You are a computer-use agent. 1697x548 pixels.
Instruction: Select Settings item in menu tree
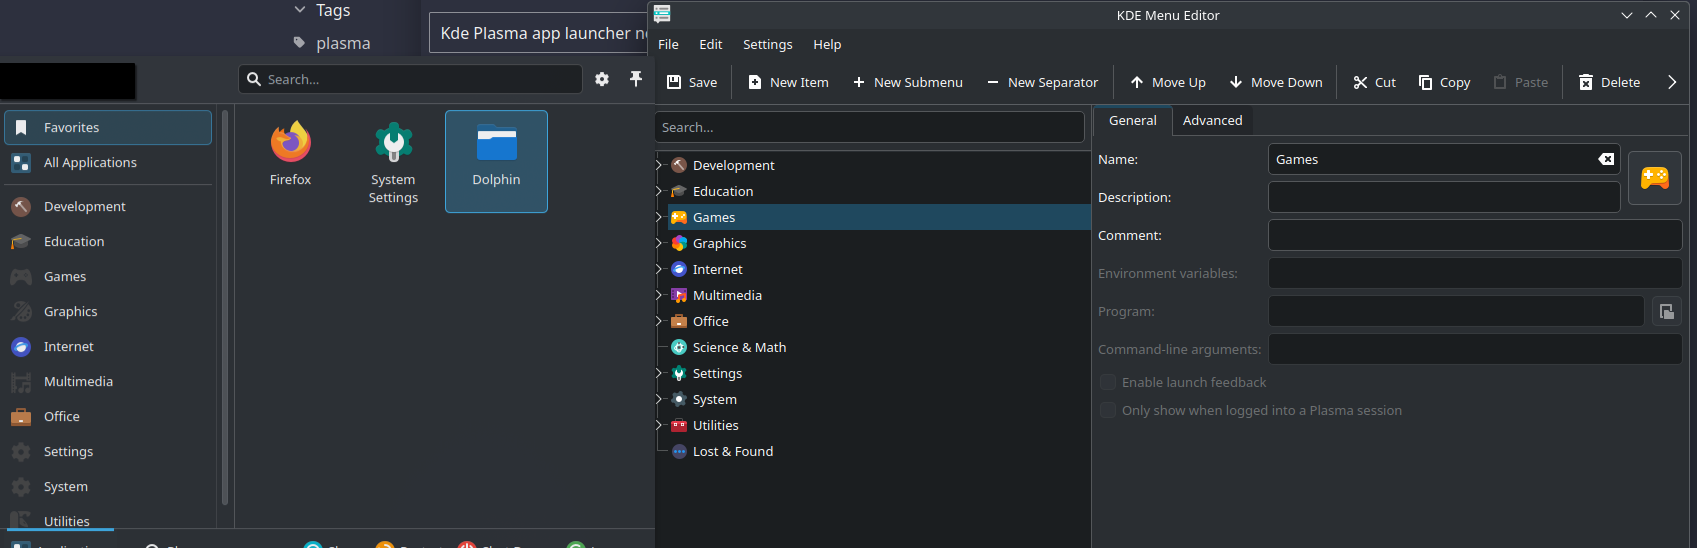[717, 373]
